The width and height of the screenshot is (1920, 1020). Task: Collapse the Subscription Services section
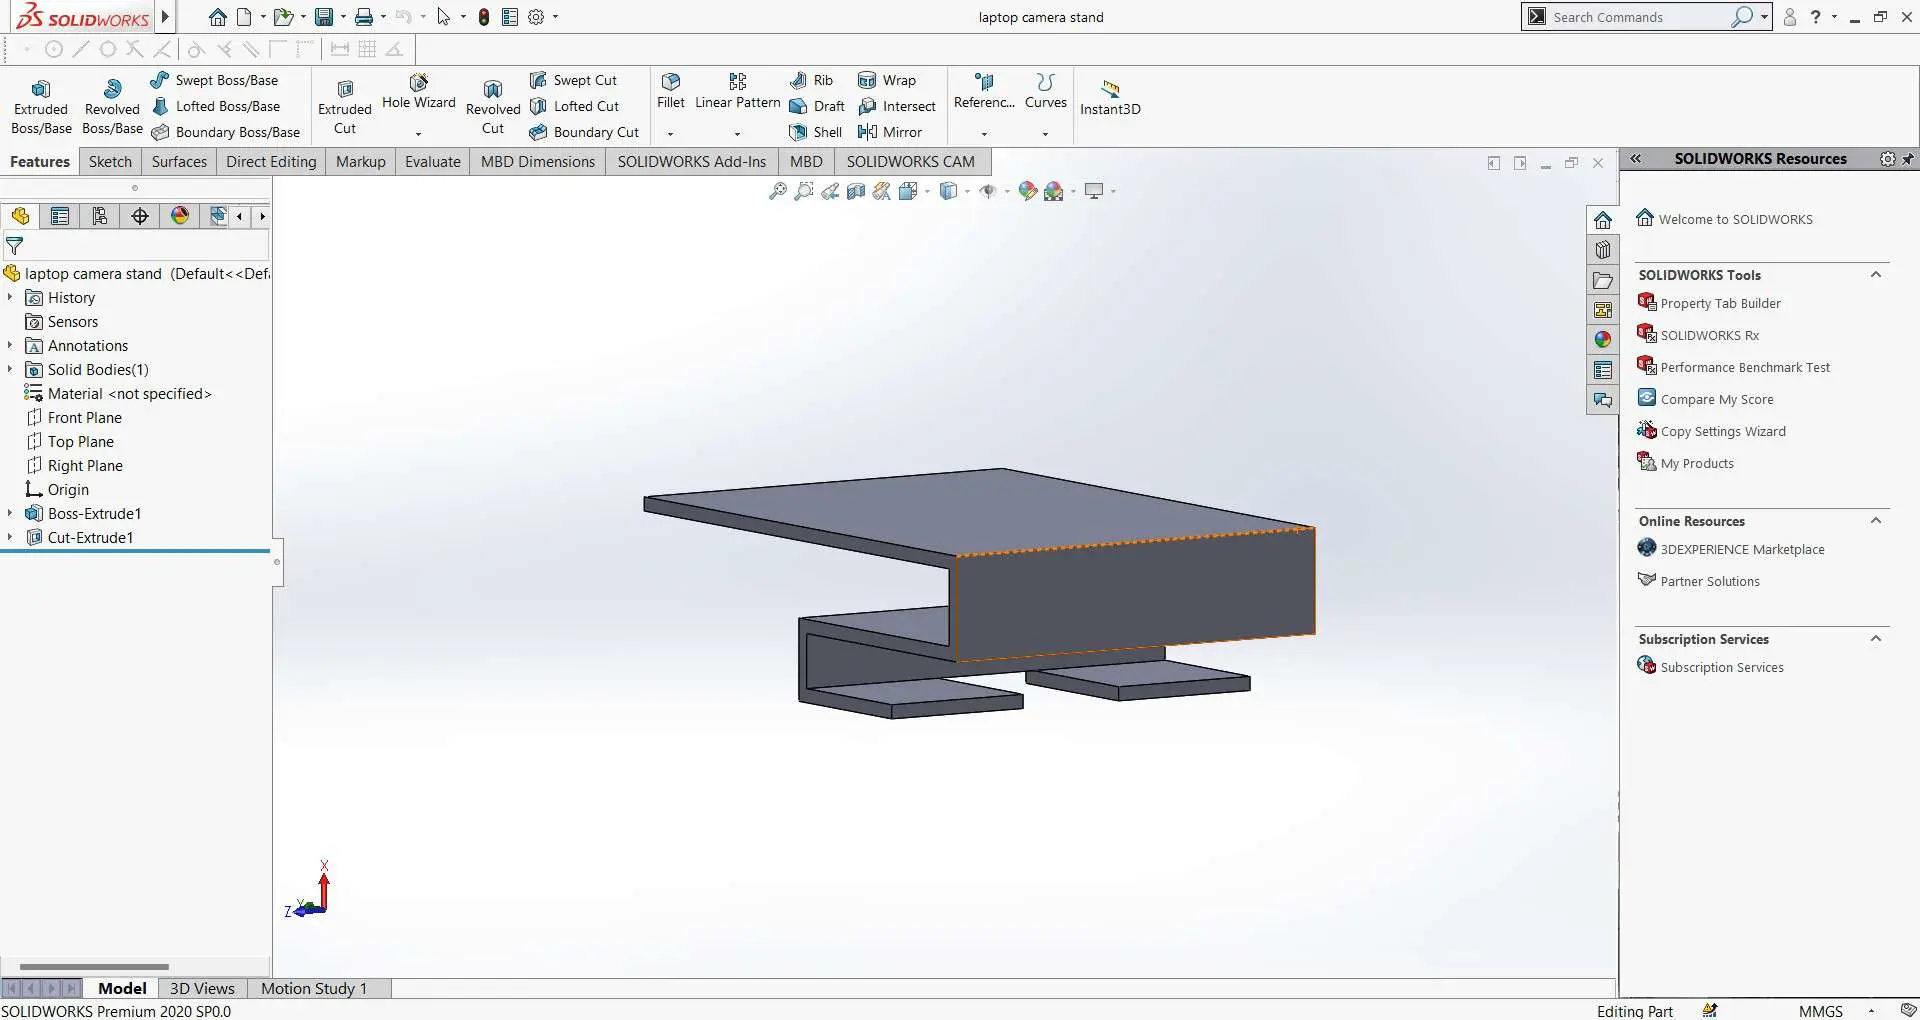pos(1876,639)
